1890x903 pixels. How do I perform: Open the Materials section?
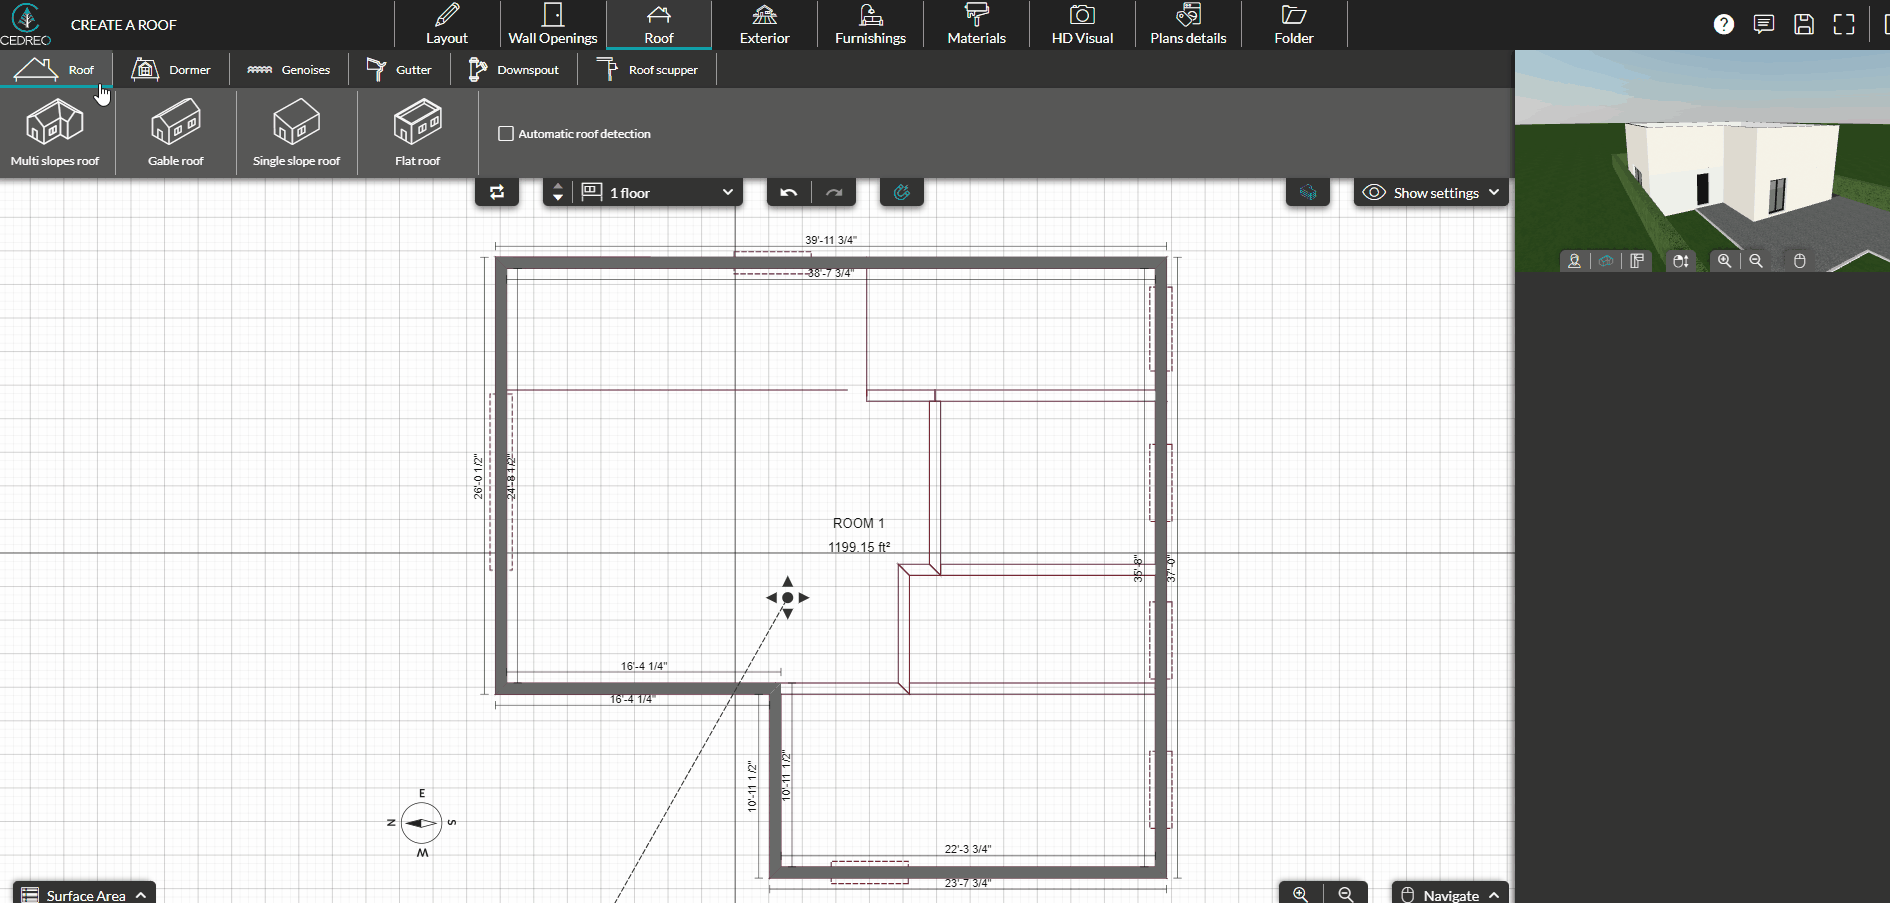point(975,24)
